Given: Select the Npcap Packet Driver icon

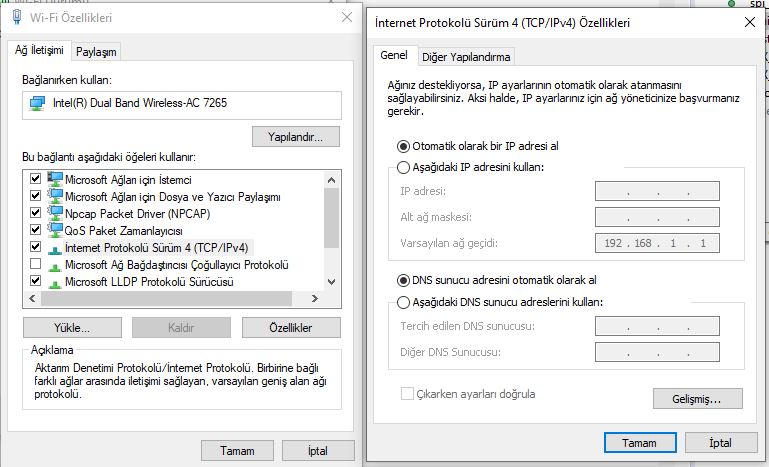Looking at the screenshot, I should 55,213.
